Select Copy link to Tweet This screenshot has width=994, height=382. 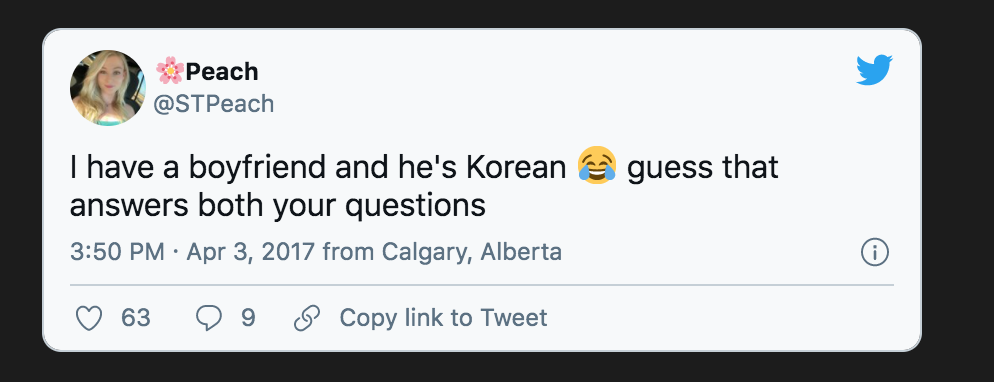pyautogui.click(x=443, y=318)
